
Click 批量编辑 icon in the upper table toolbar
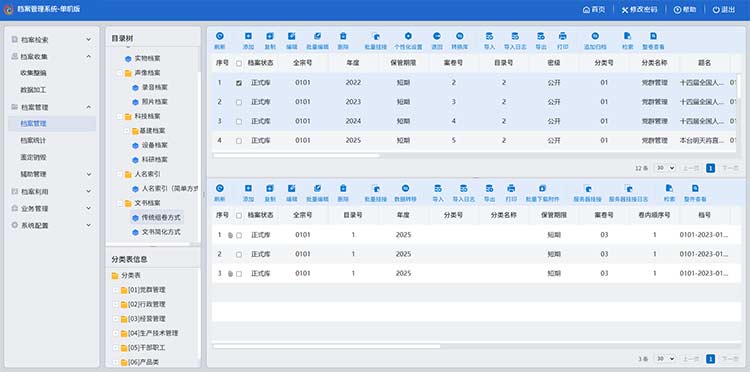point(318,36)
